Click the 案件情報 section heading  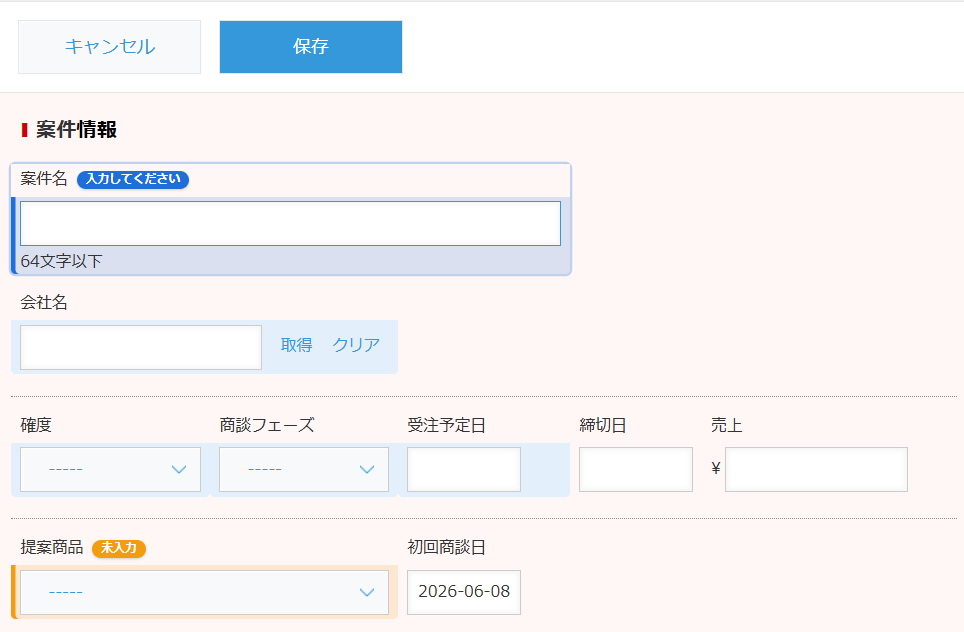pos(76,130)
